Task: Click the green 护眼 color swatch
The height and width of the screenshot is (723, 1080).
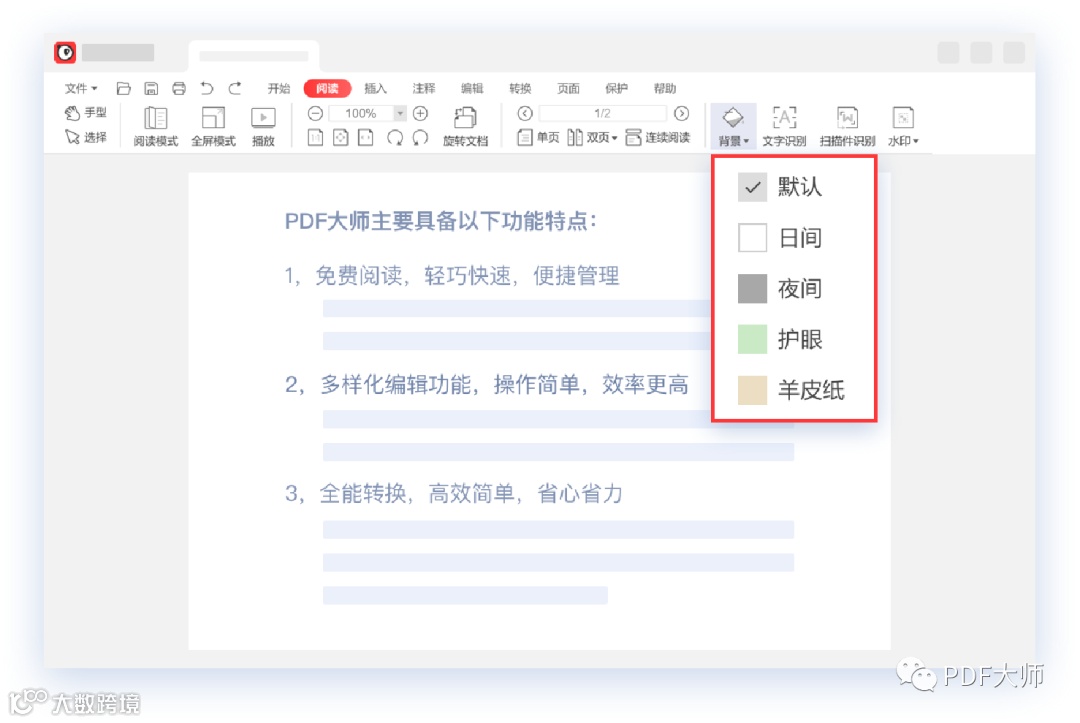Action: pos(752,339)
